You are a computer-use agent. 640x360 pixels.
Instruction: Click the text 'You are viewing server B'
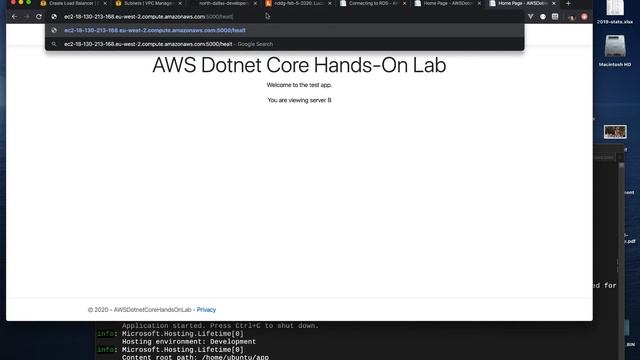click(299, 100)
